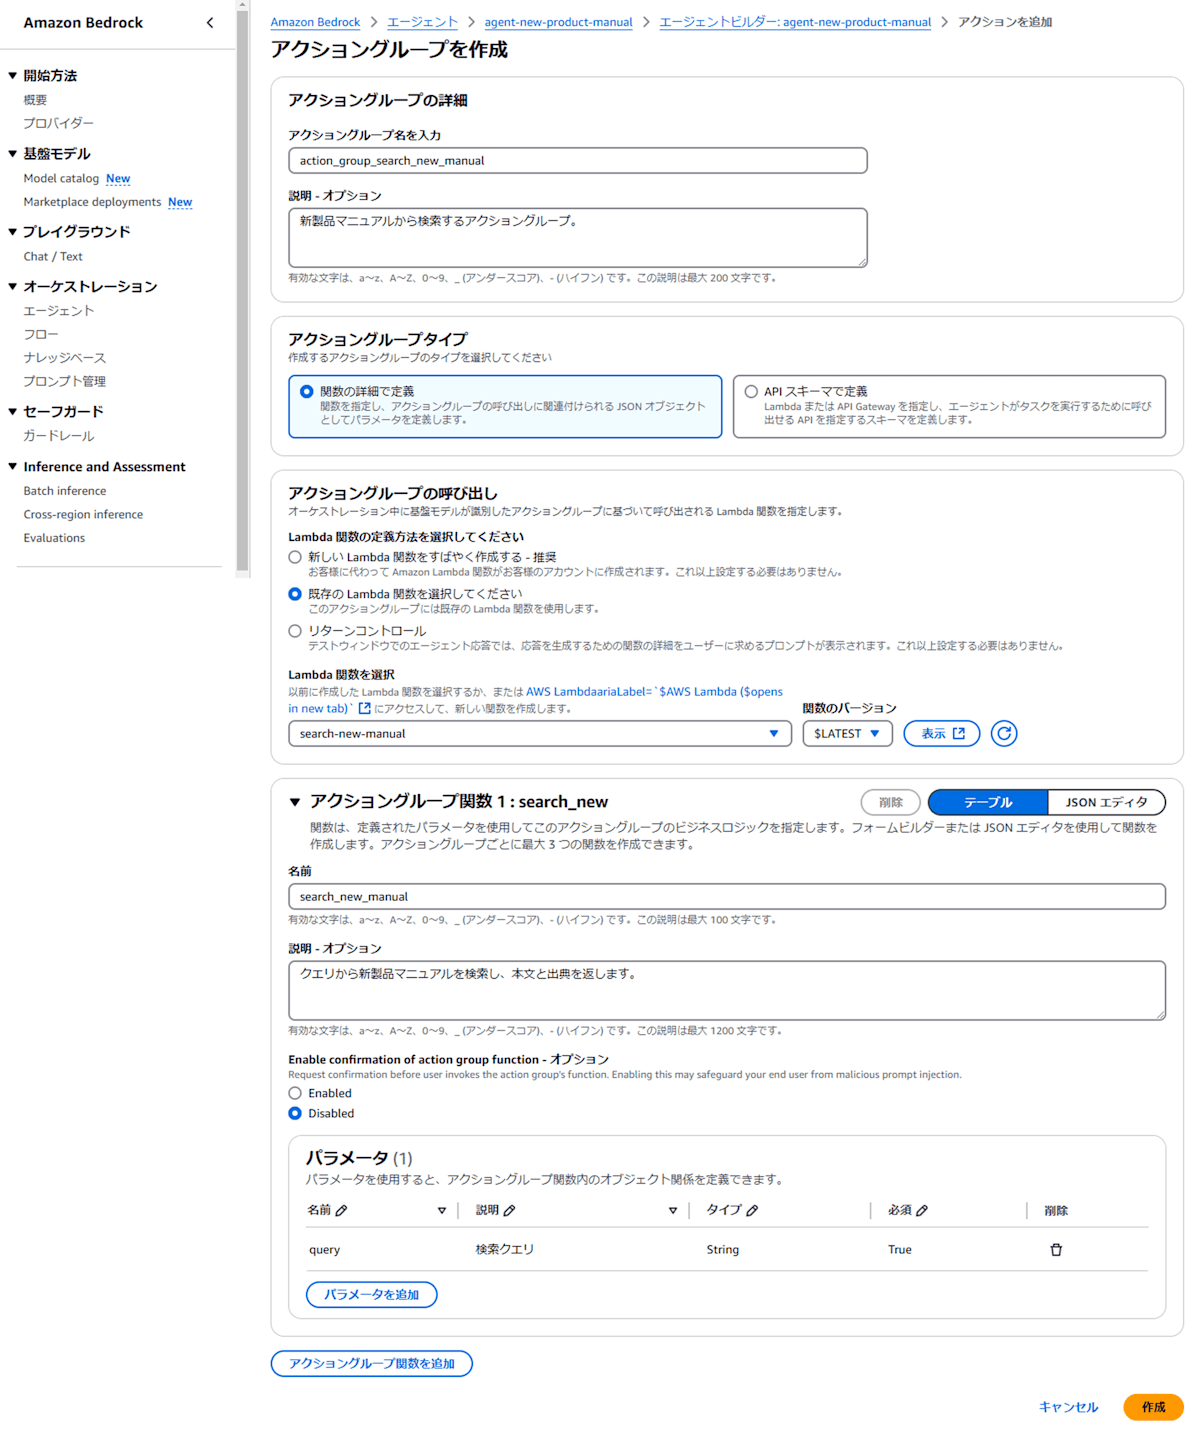This screenshot has height=1435, width=1200.
Task: Click the 'query' parameter name cell
Action: [324, 1249]
